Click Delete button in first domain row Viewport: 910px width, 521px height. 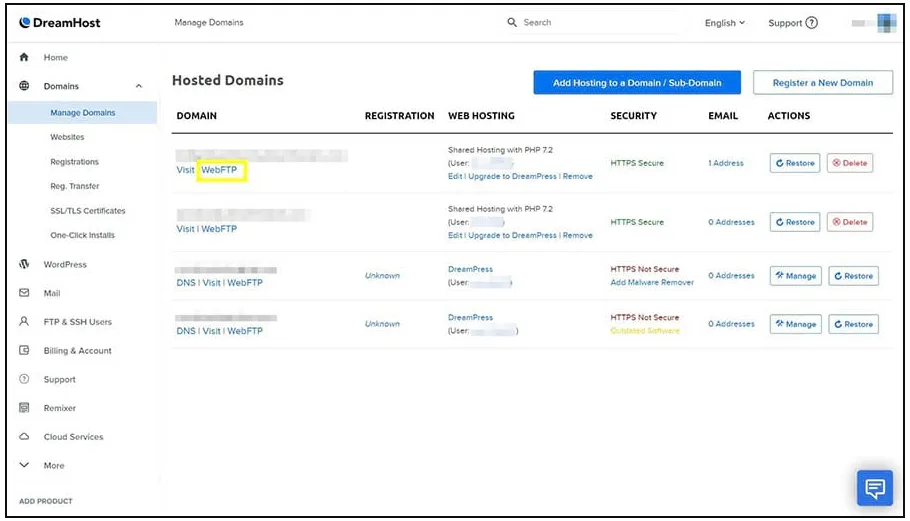pos(850,163)
